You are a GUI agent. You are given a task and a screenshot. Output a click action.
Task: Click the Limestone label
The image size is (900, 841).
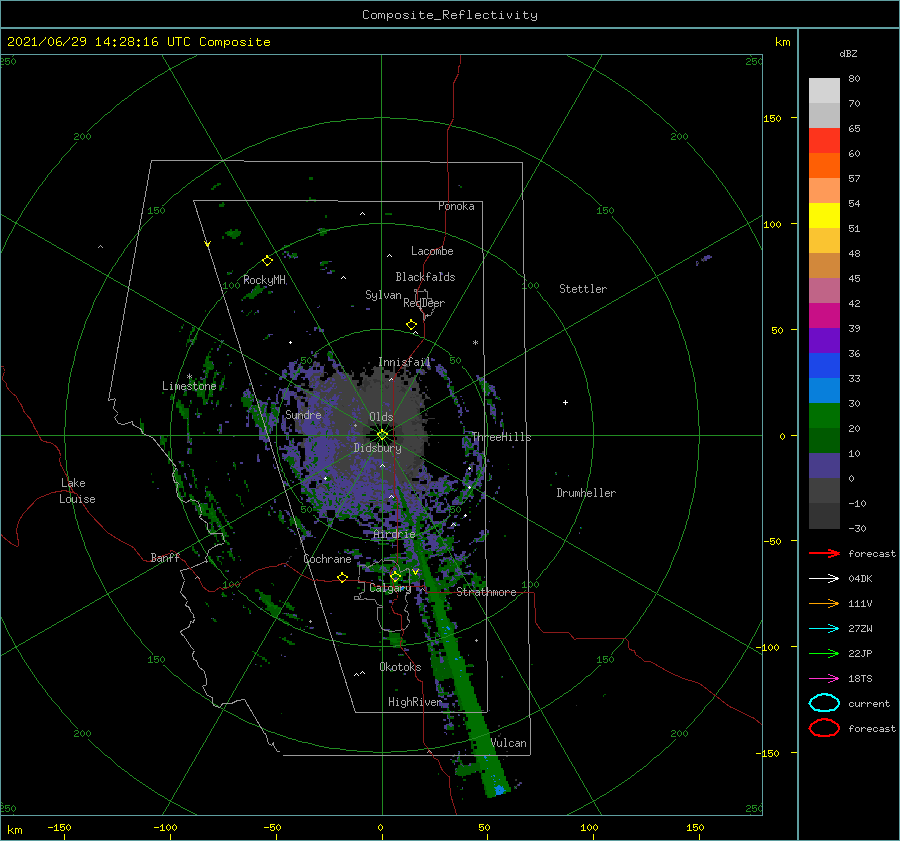tap(189, 386)
